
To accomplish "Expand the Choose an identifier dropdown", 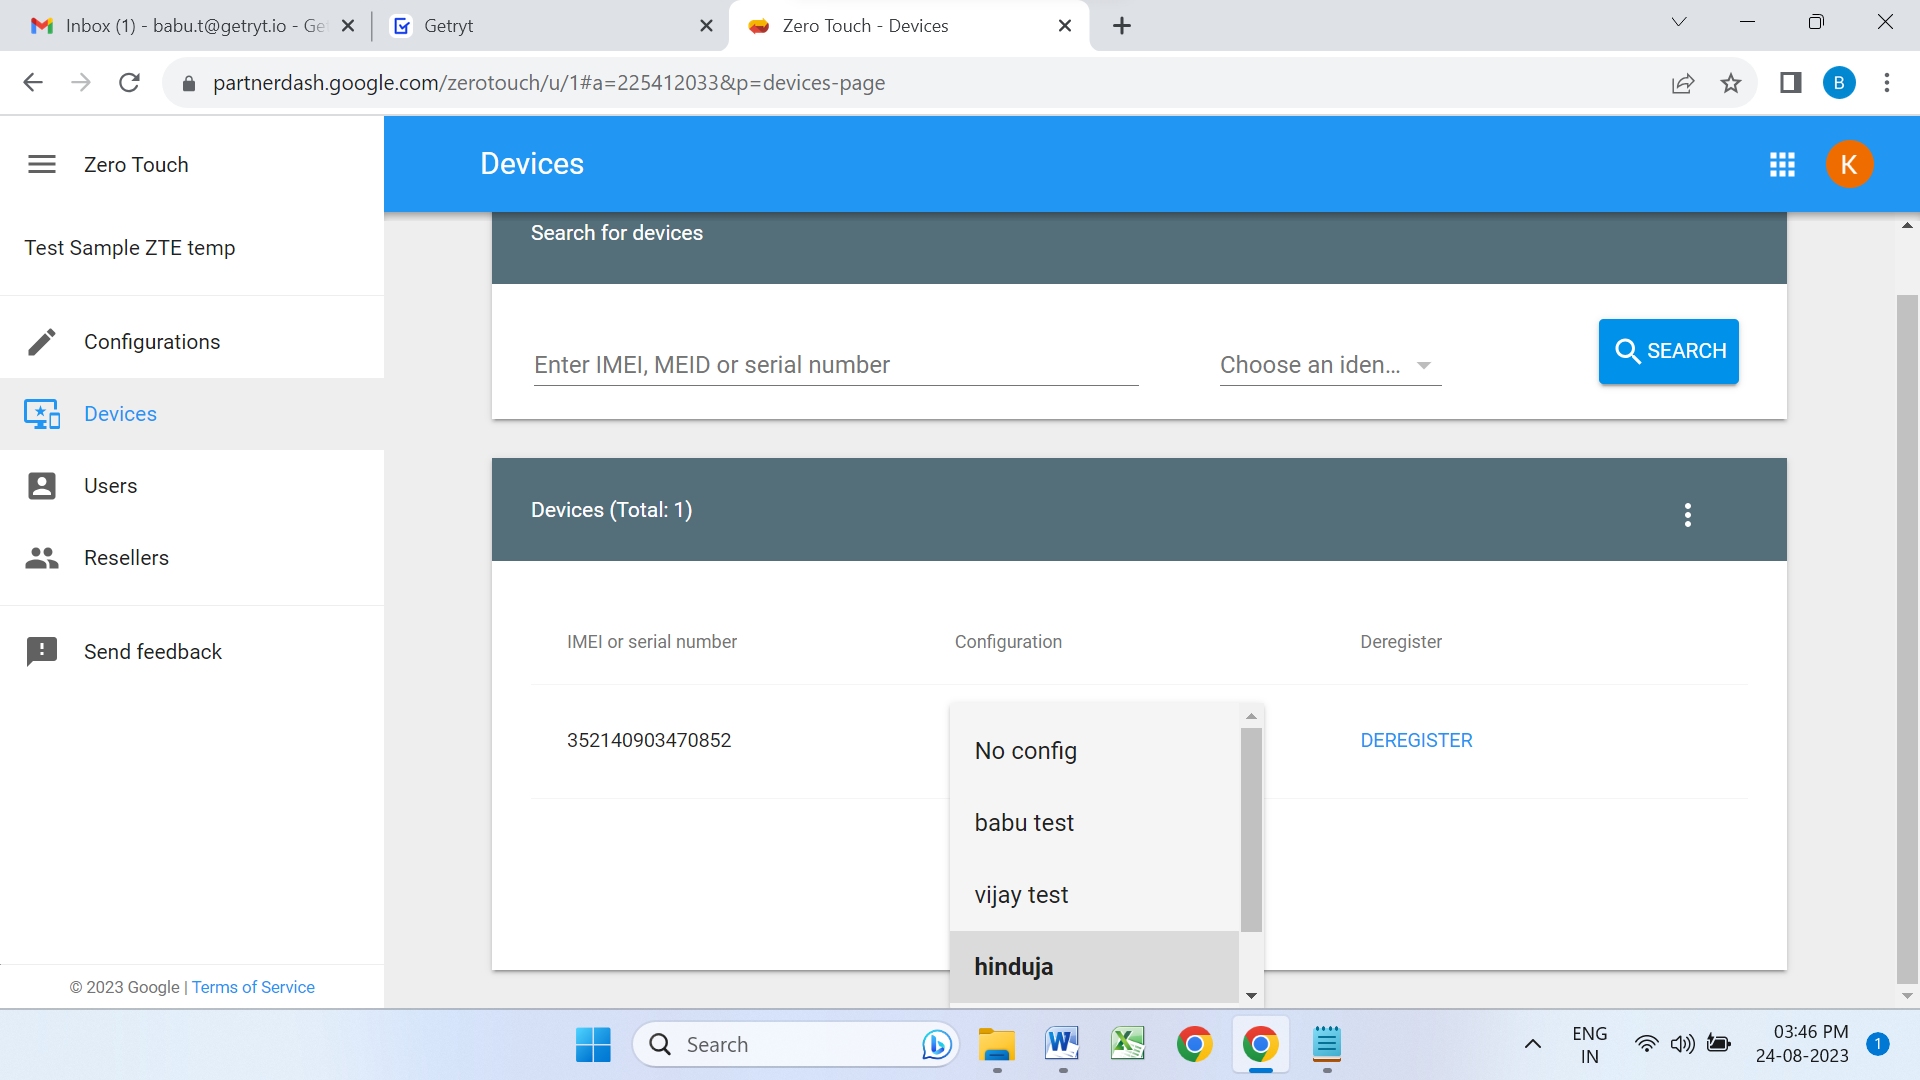I will pyautogui.click(x=1330, y=366).
